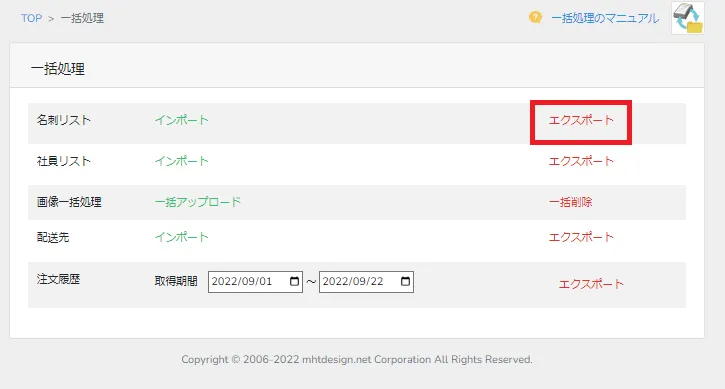The image size is (725, 389).
Task: Click the 取得期間 label
Action: (x=176, y=281)
